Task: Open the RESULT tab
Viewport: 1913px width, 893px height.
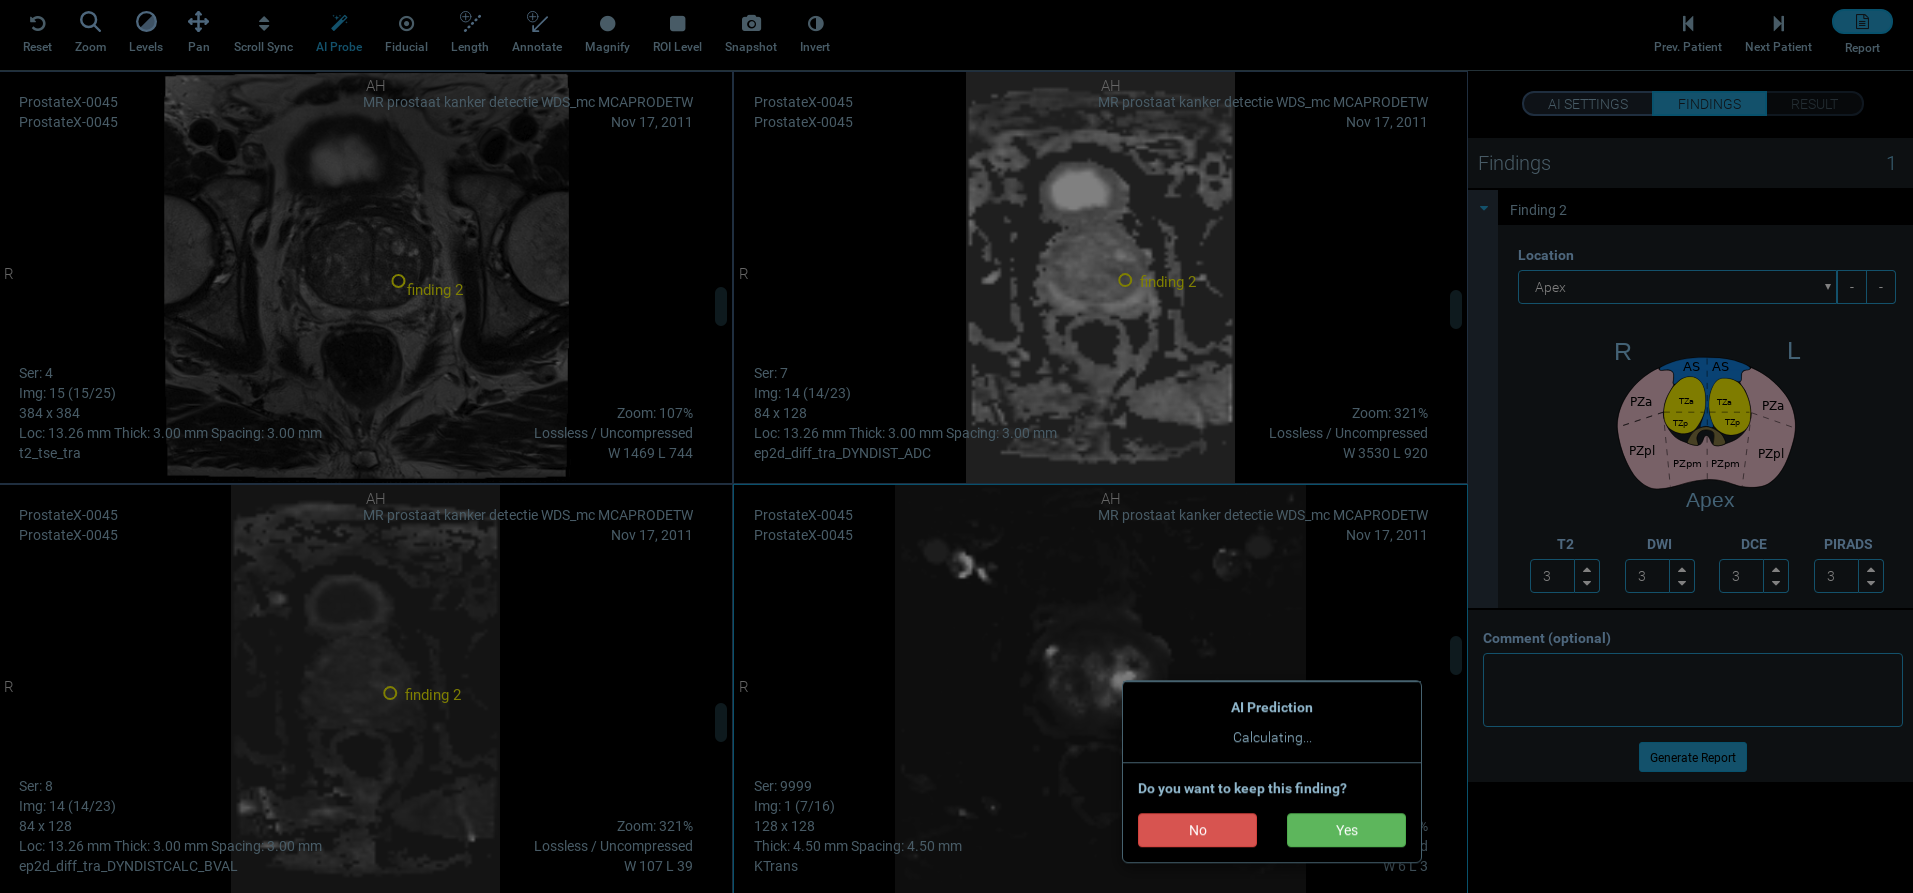Action: (1813, 104)
